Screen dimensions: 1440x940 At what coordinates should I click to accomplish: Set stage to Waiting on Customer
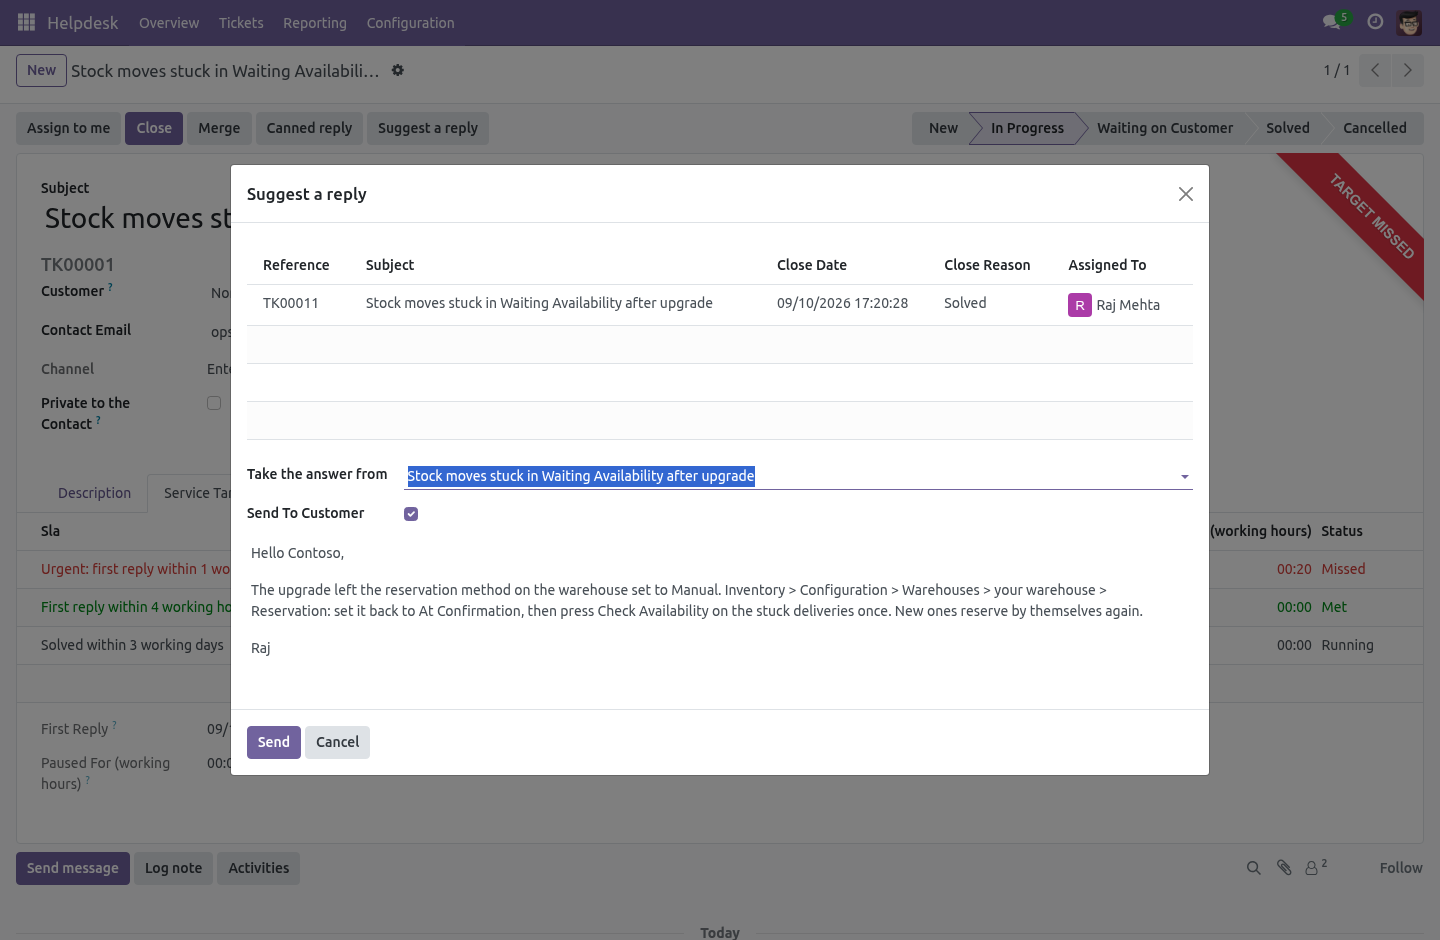point(1165,128)
